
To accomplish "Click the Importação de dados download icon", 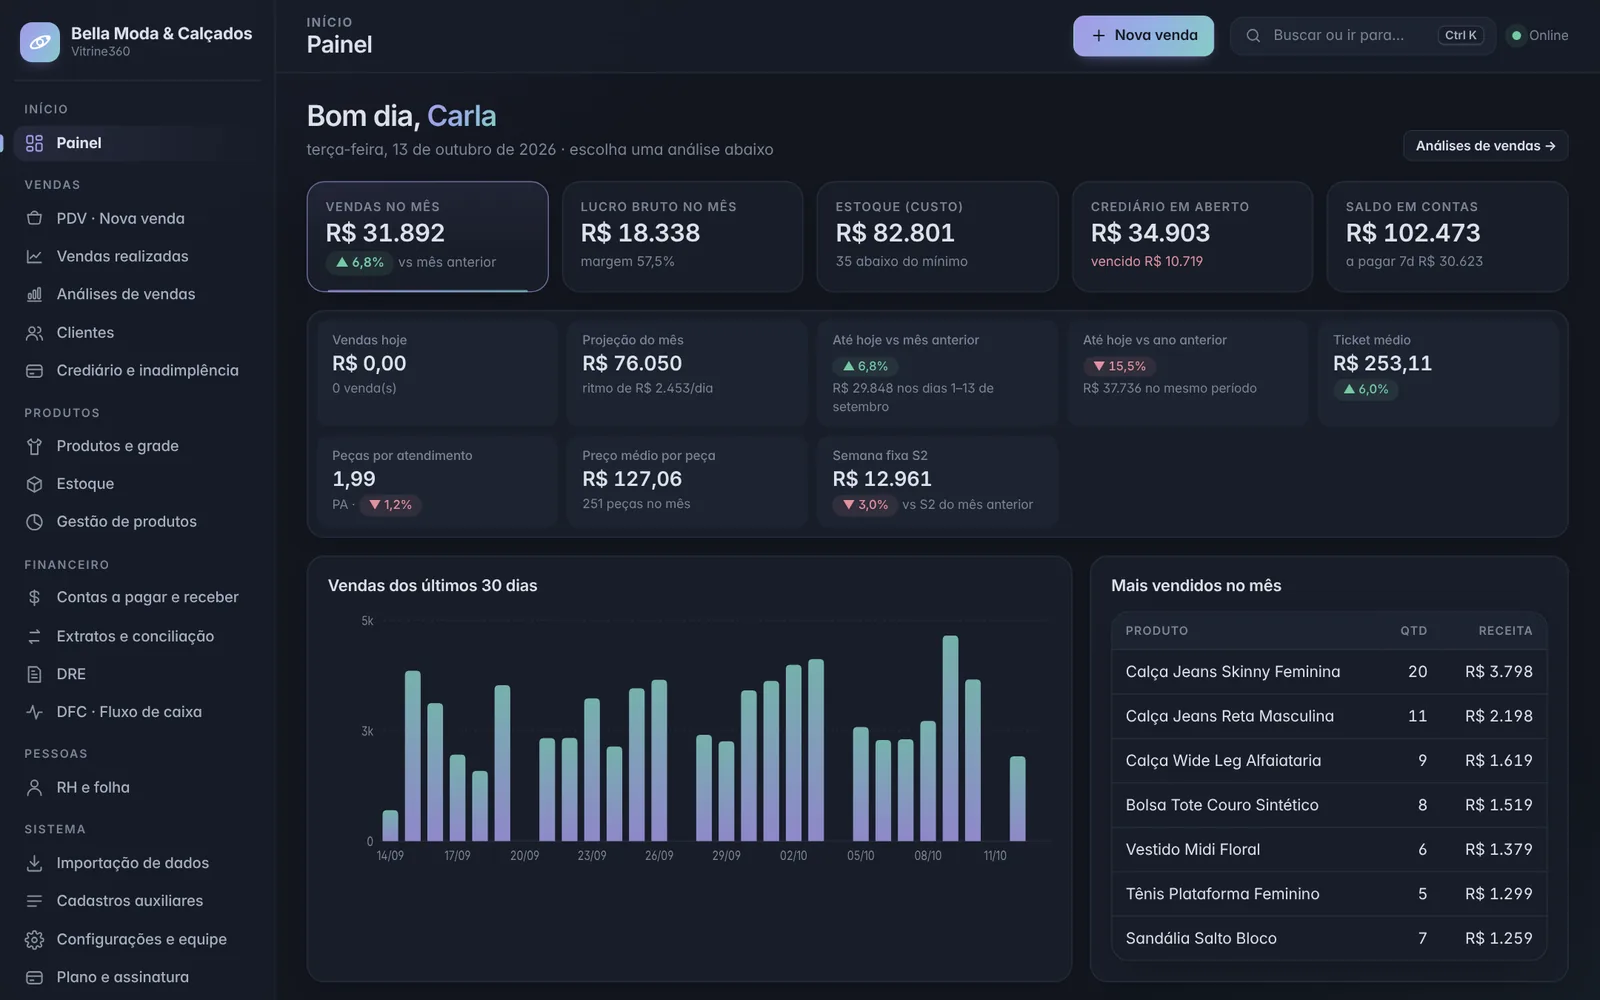I will [34, 863].
